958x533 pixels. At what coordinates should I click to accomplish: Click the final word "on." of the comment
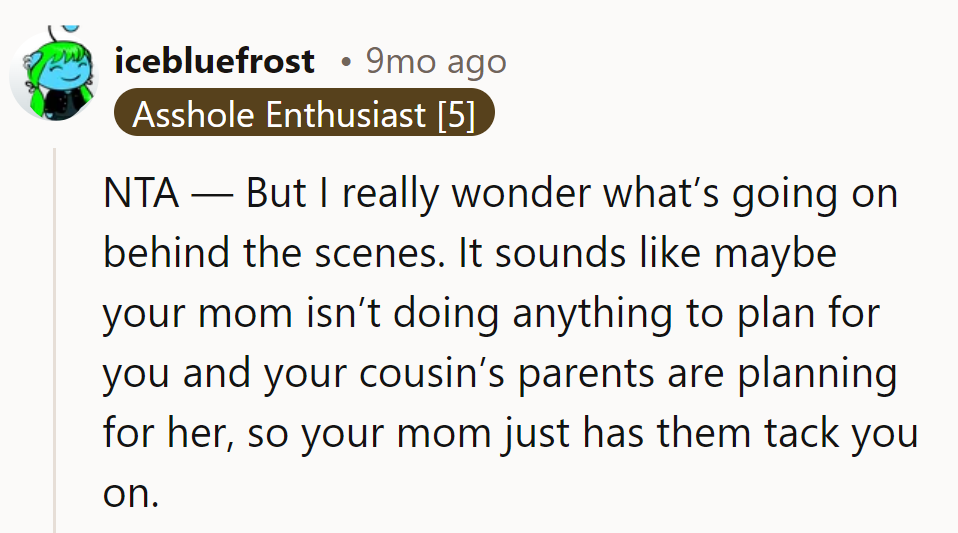(131, 494)
